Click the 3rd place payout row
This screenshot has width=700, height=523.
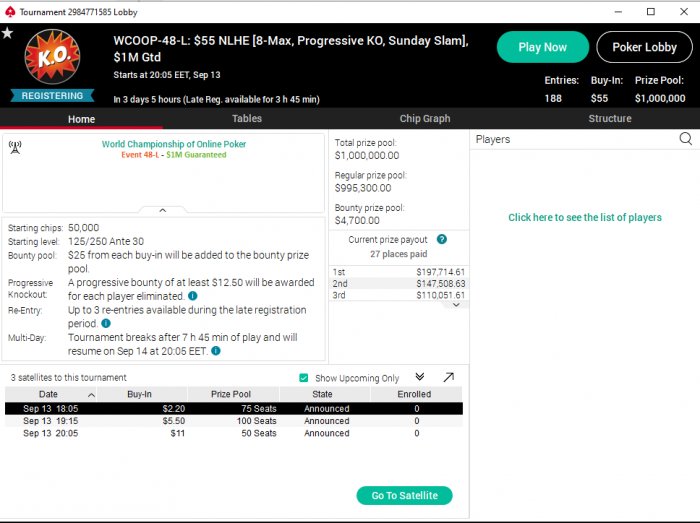coord(399,295)
